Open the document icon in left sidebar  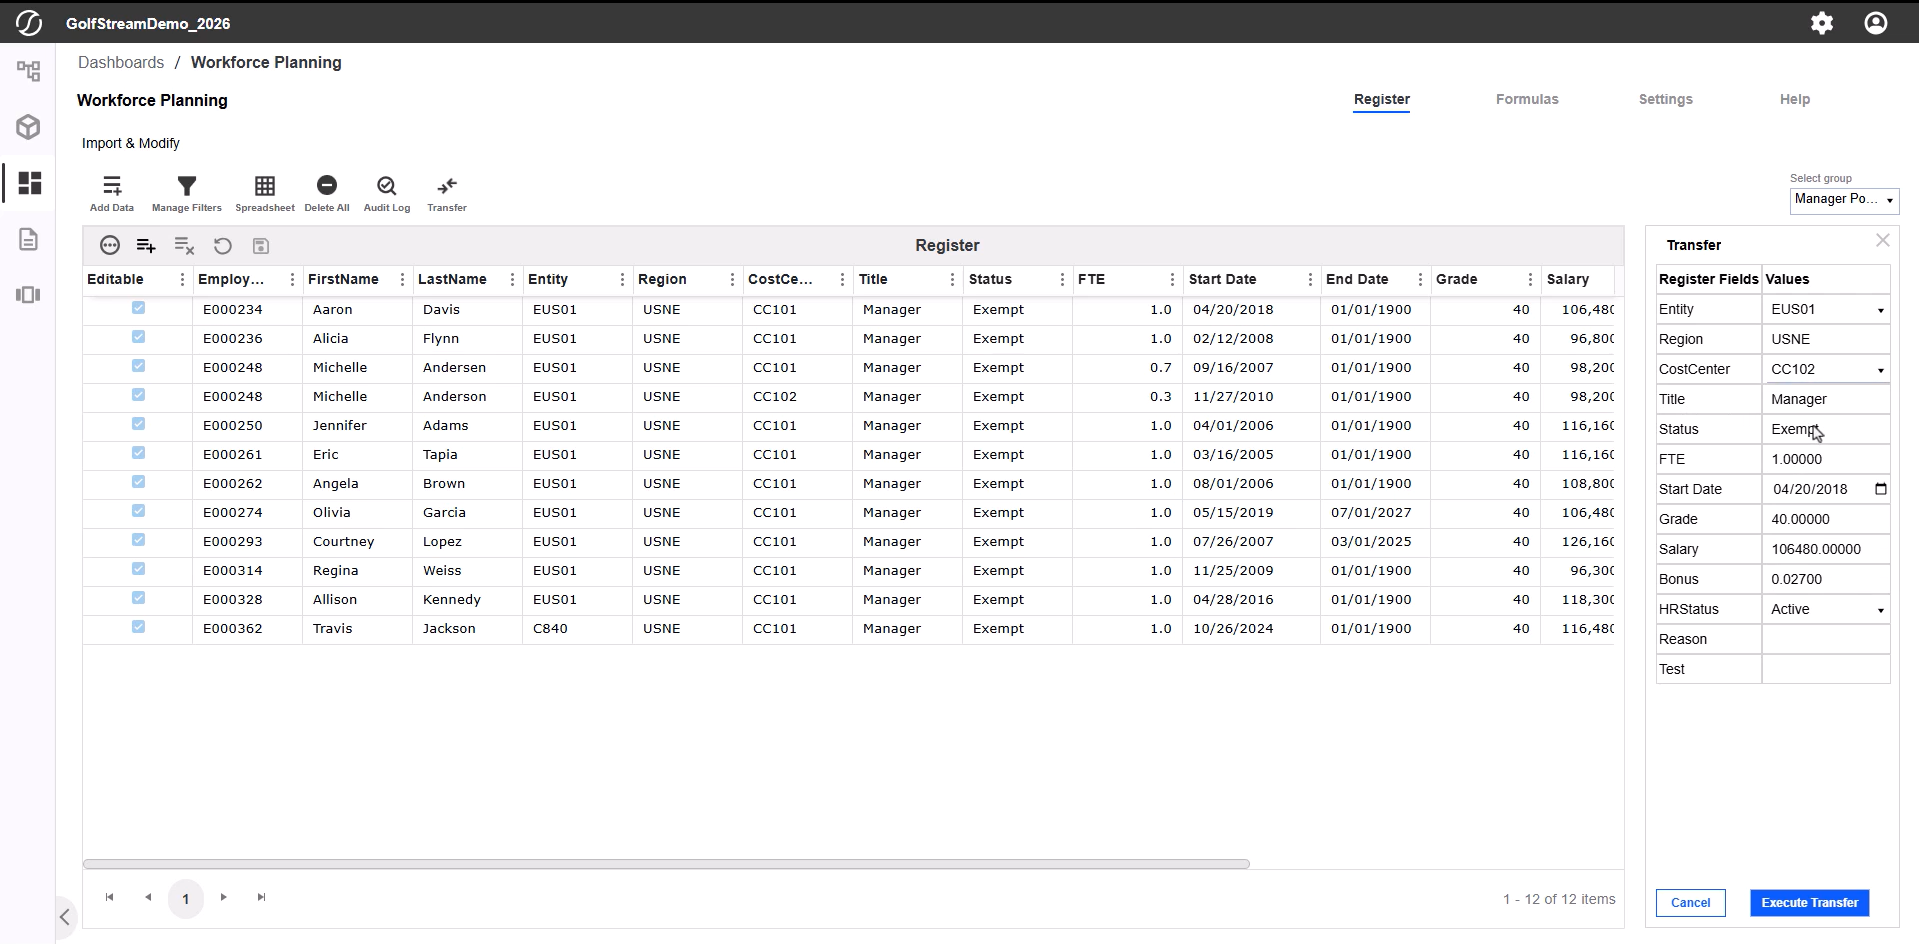click(x=29, y=239)
